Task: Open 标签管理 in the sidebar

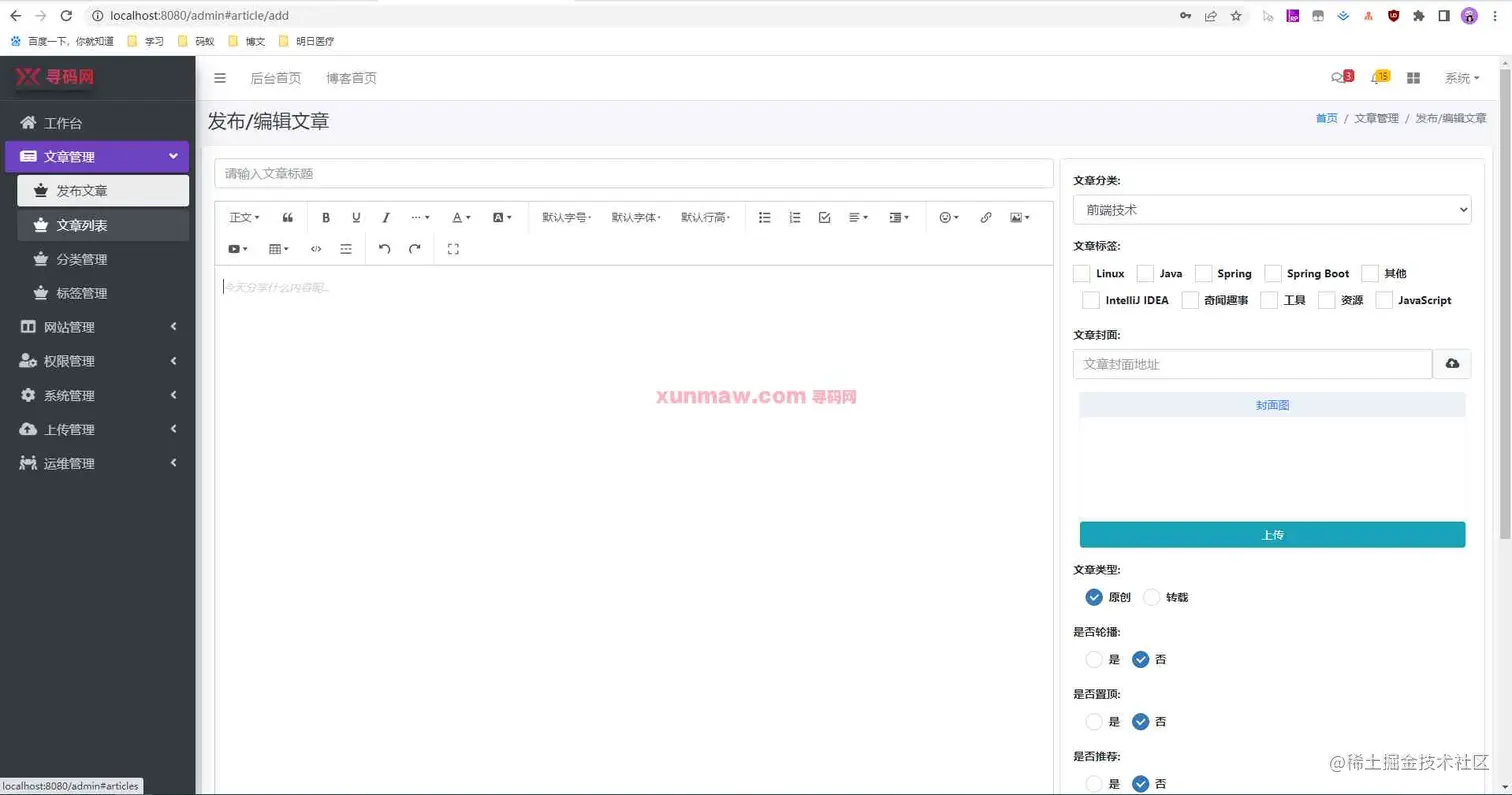Action: (x=103, y=293)
